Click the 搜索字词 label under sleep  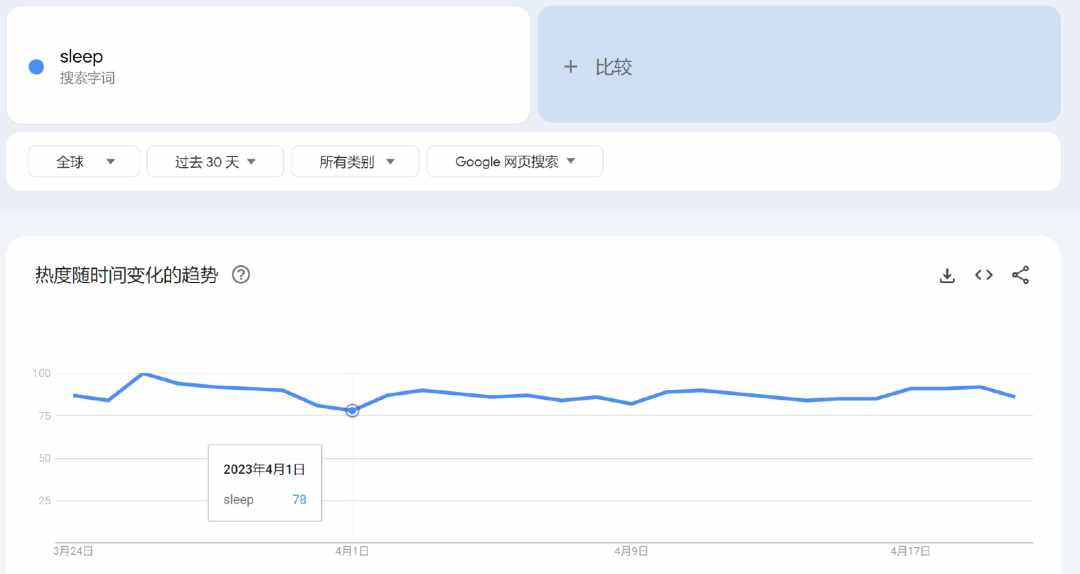point(87,78)
